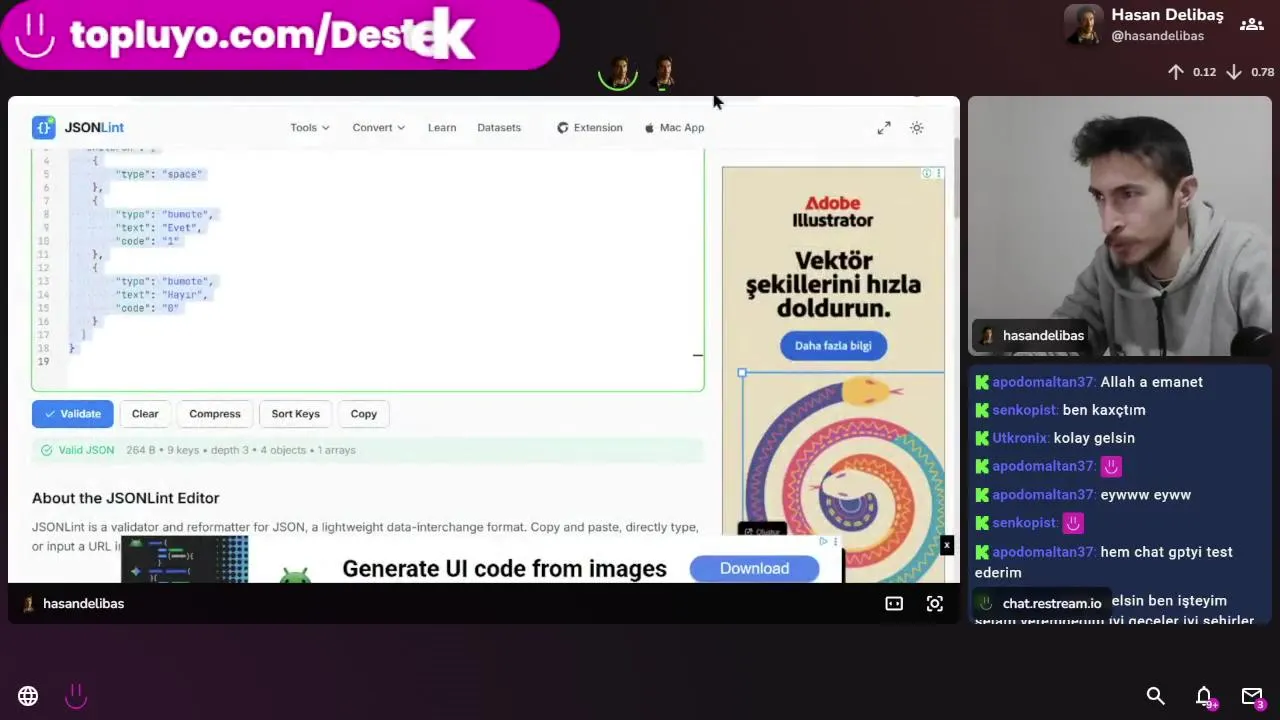Click the smiley logo in pink banner
1280x720 pixels.
[x=35, y=35]
